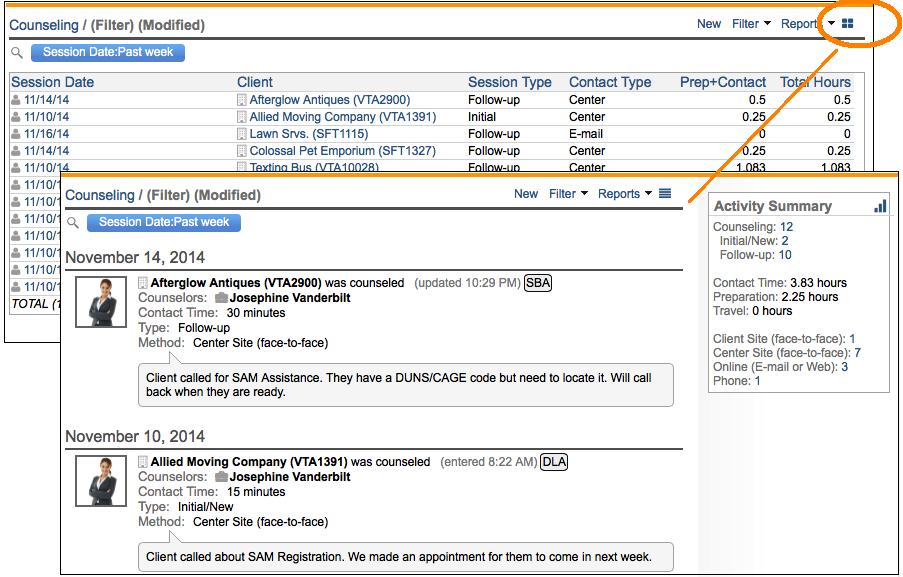Open the Activity Summary chart icon
The image size is (903, 577).
[x=880, y=206]
